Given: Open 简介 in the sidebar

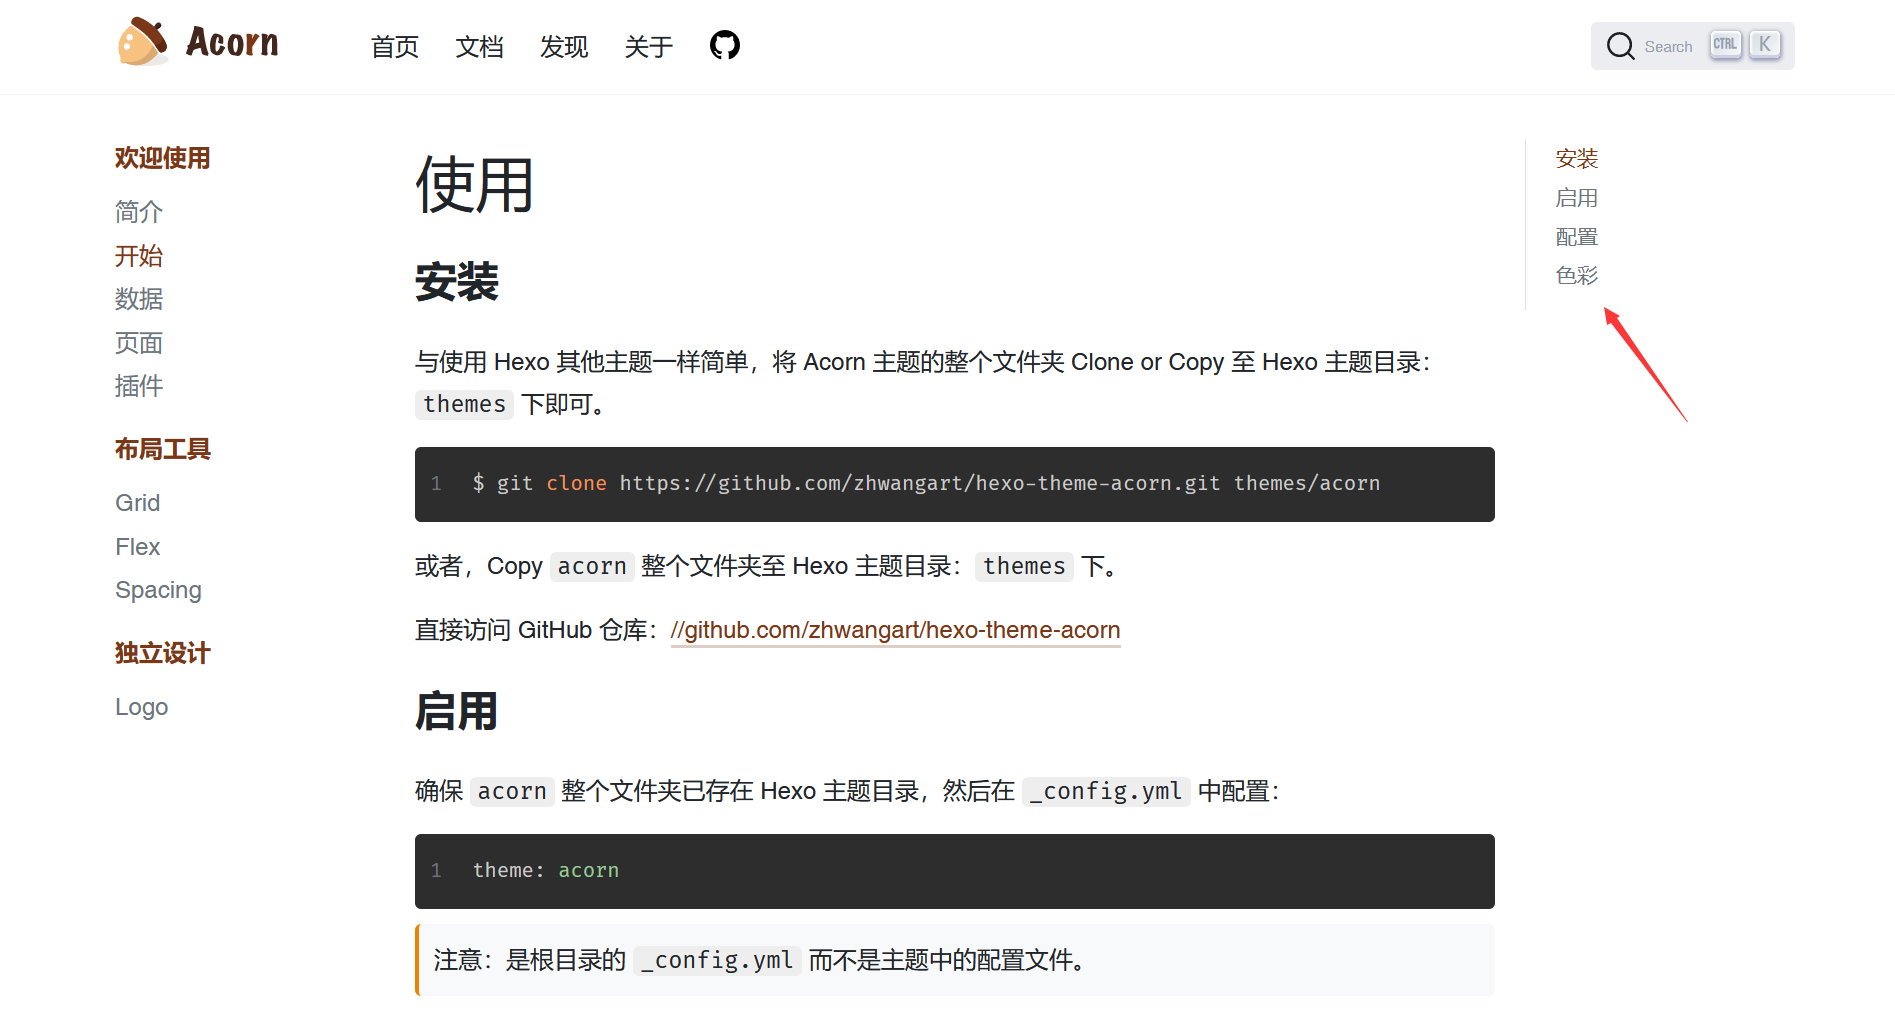Looking at the screenshot, I should pyautogui.click(x=139, y=212).
